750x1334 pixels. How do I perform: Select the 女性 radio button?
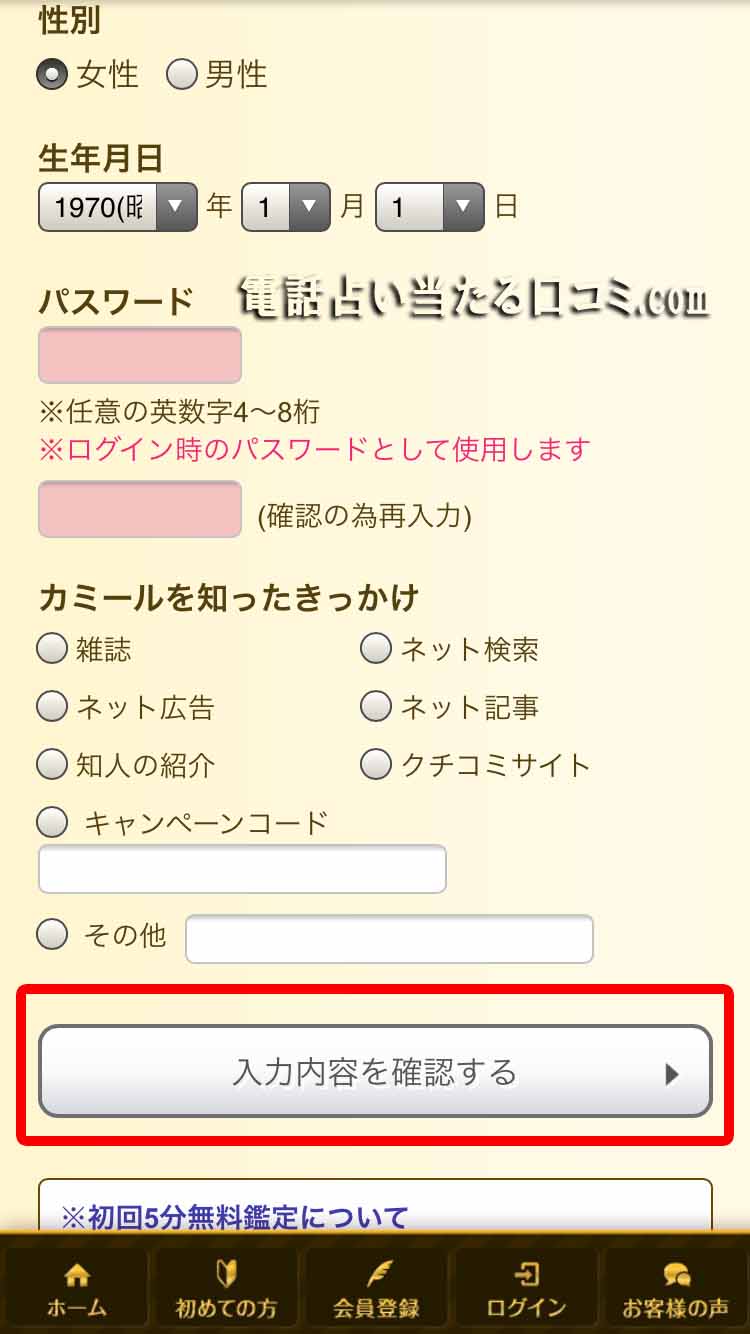52,75
